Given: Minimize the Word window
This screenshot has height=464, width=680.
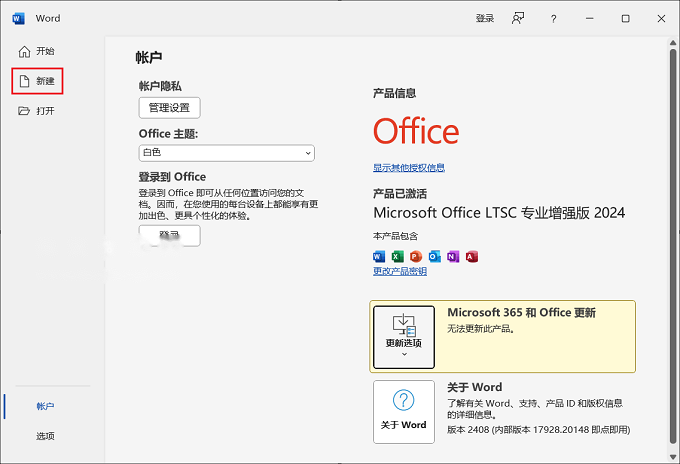Looking at the screenshot, I should coord(589,18).
